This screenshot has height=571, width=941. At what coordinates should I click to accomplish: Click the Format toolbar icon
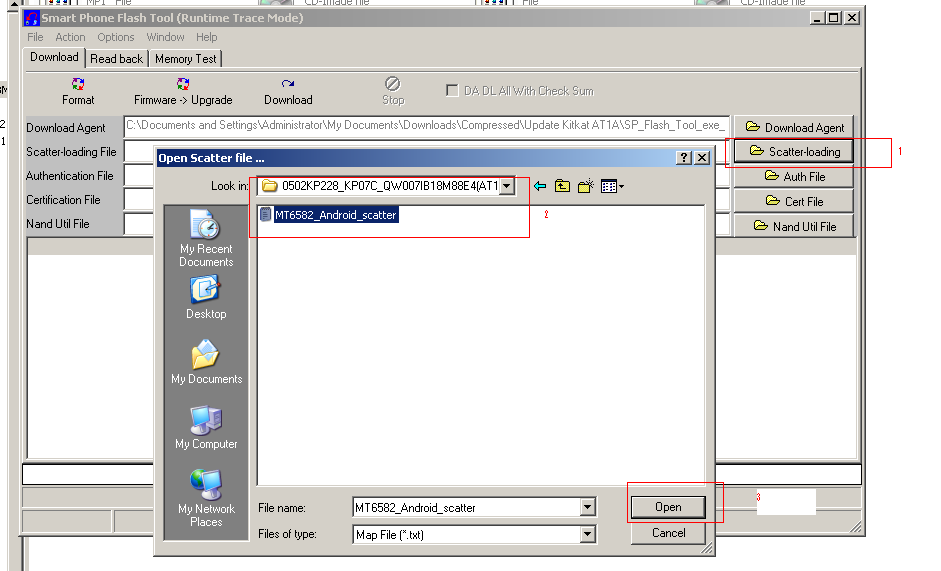tap(78, 91)
